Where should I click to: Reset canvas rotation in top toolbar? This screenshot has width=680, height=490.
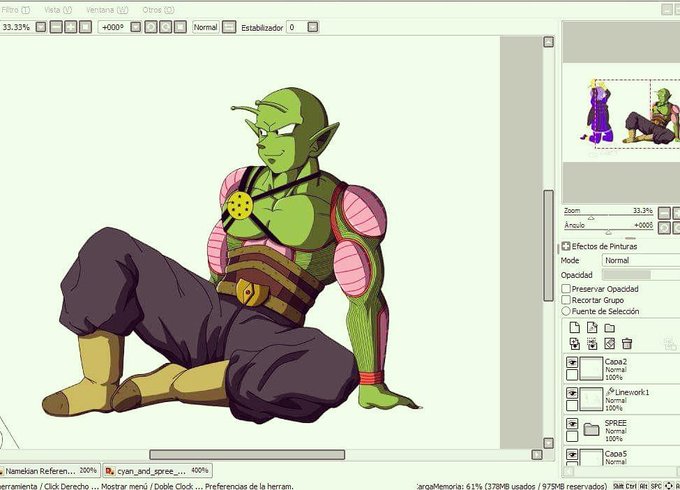(180, 27)
